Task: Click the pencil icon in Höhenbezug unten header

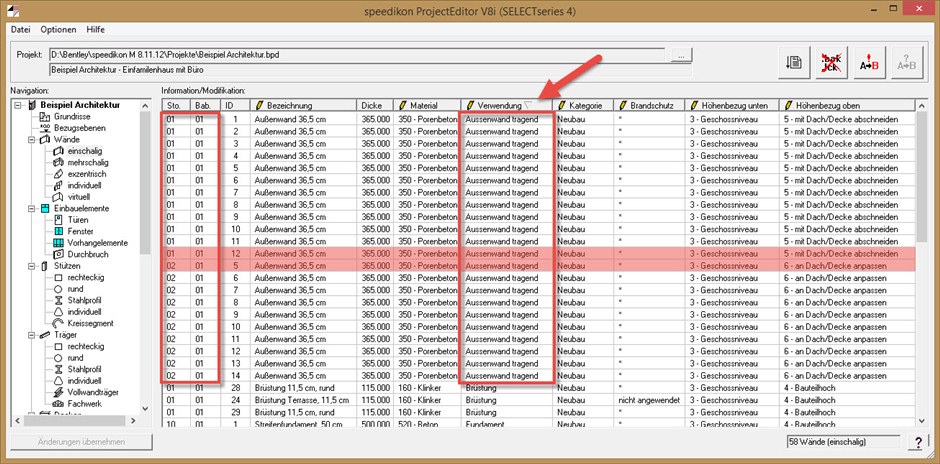Action: pyautogui.click(x=694, y=106)
